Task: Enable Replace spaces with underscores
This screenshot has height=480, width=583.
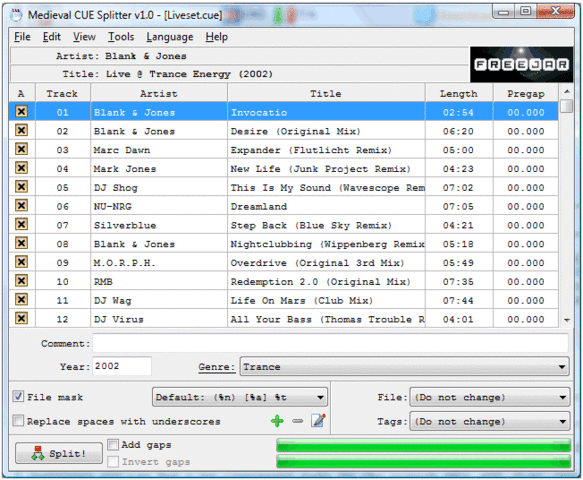Action: [x=18, y=421]
